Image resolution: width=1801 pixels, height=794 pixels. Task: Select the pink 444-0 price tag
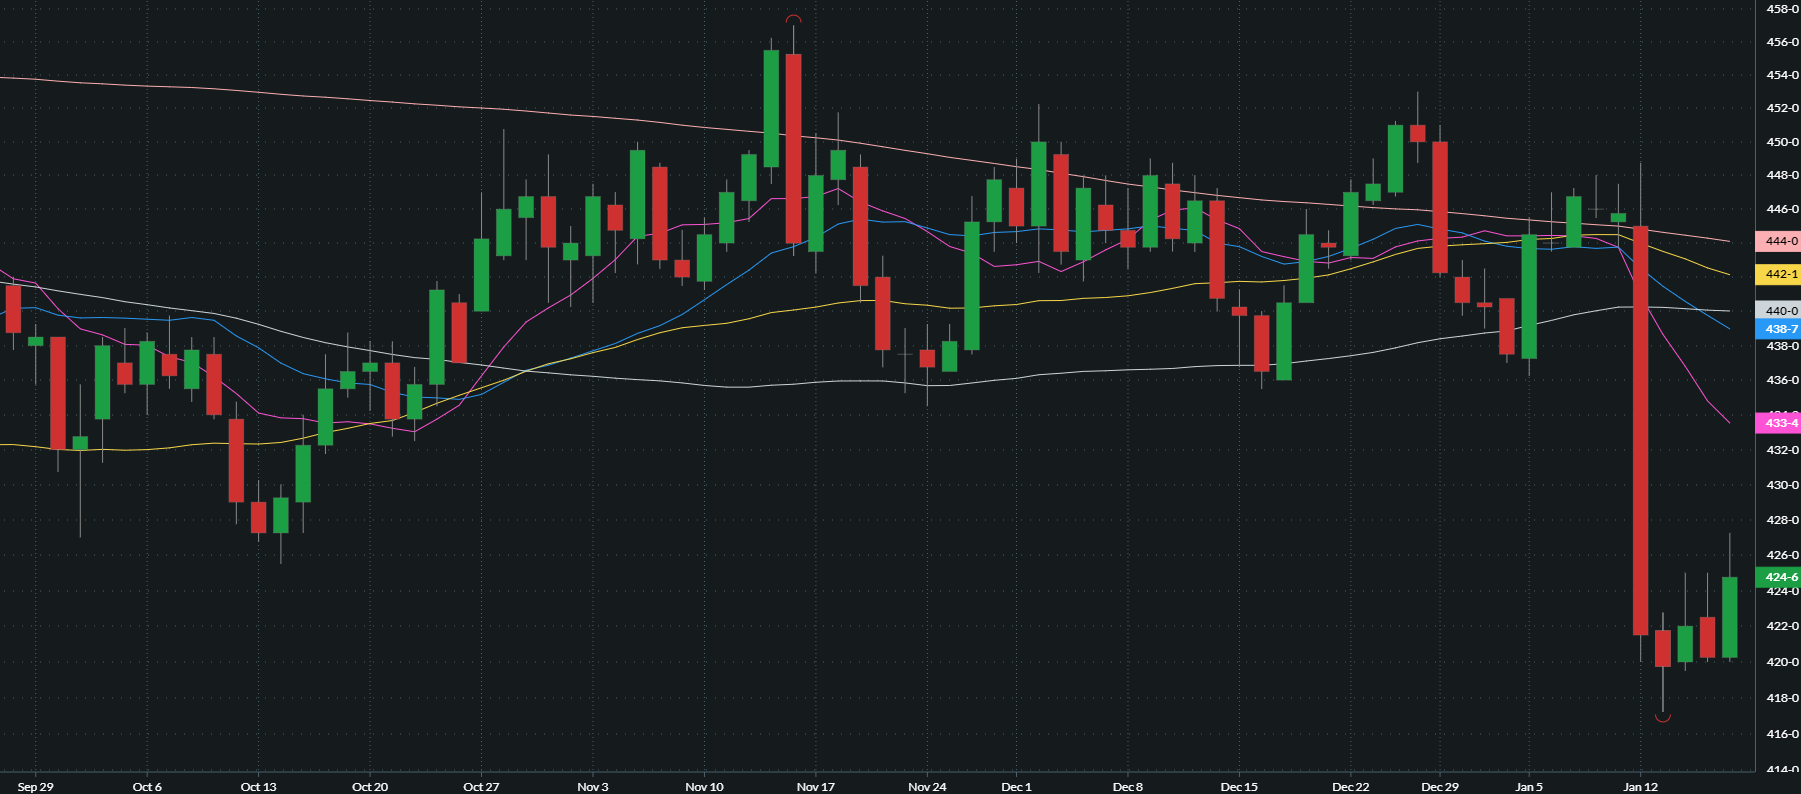coord(1778,241)
